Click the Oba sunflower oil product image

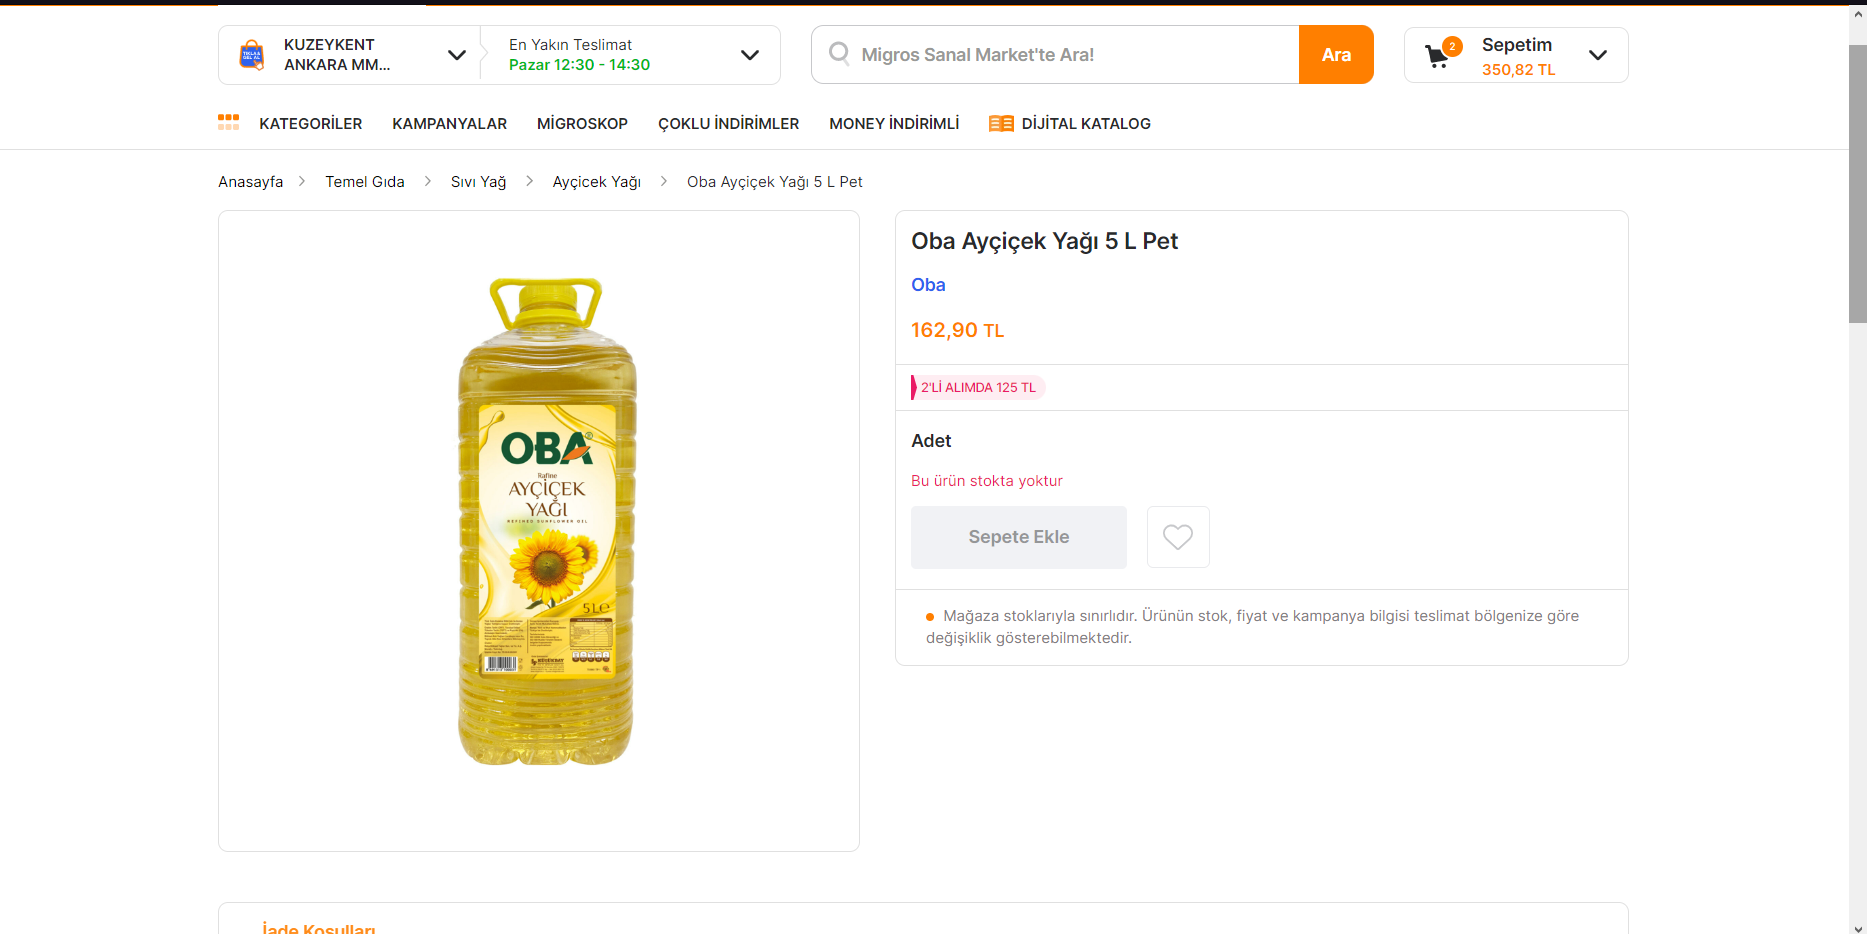click(547, 521)
